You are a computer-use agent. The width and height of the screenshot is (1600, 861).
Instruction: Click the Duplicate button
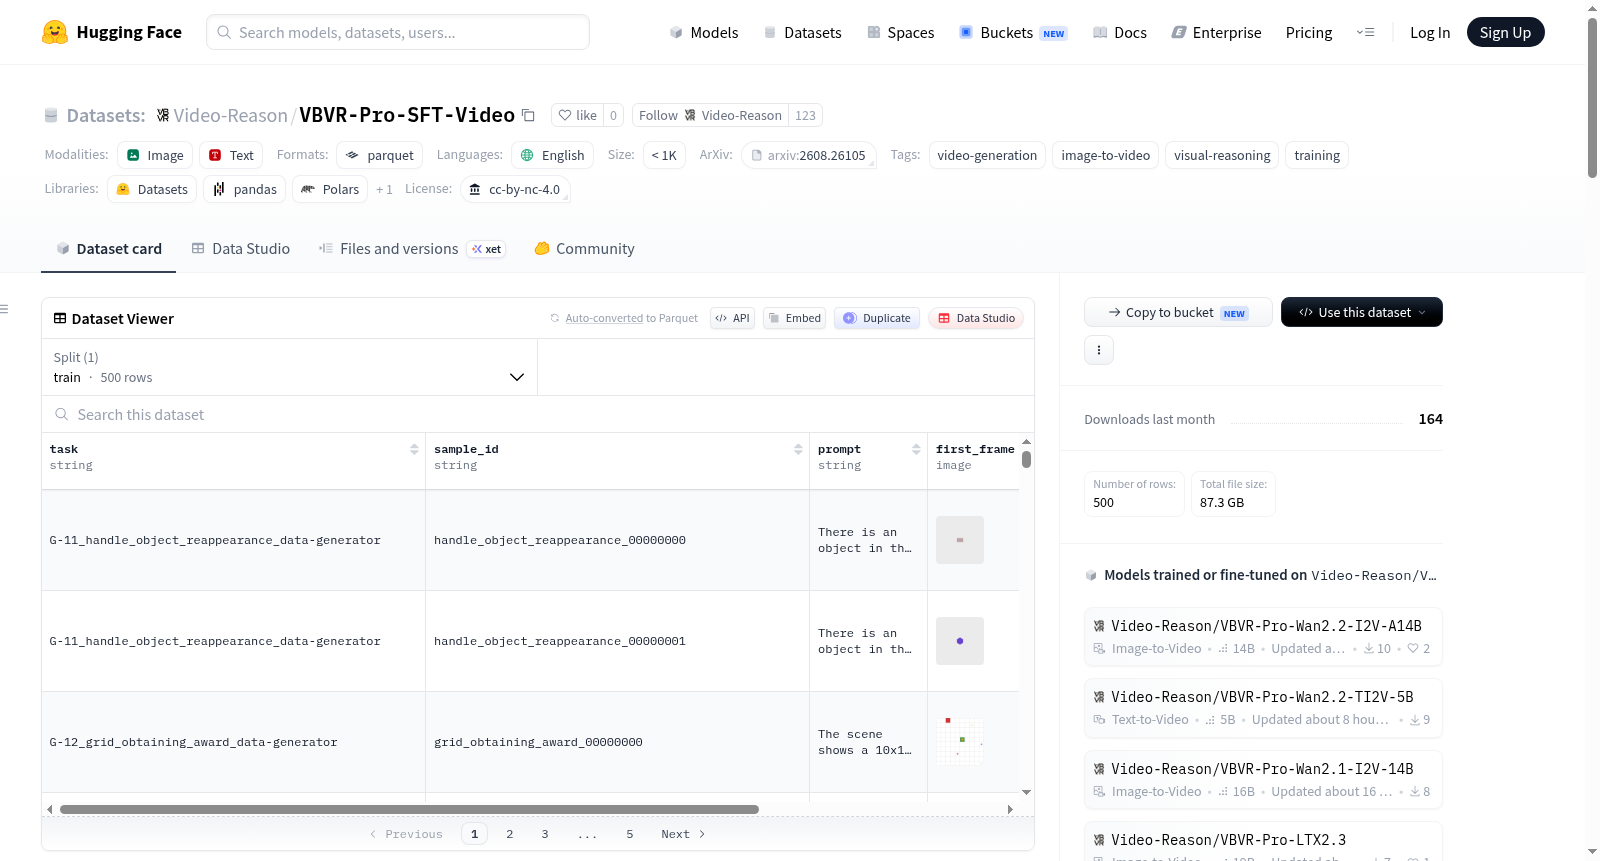coord(877,318)
